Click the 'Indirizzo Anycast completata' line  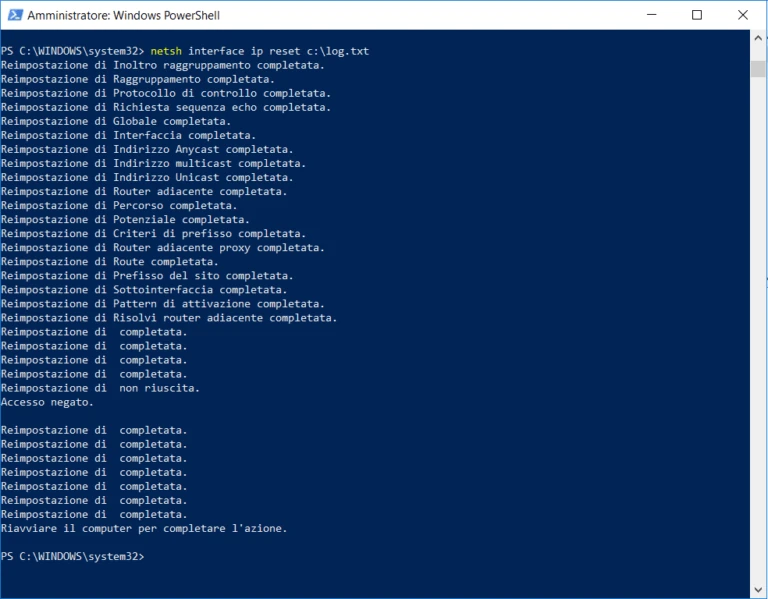[147, 149]
